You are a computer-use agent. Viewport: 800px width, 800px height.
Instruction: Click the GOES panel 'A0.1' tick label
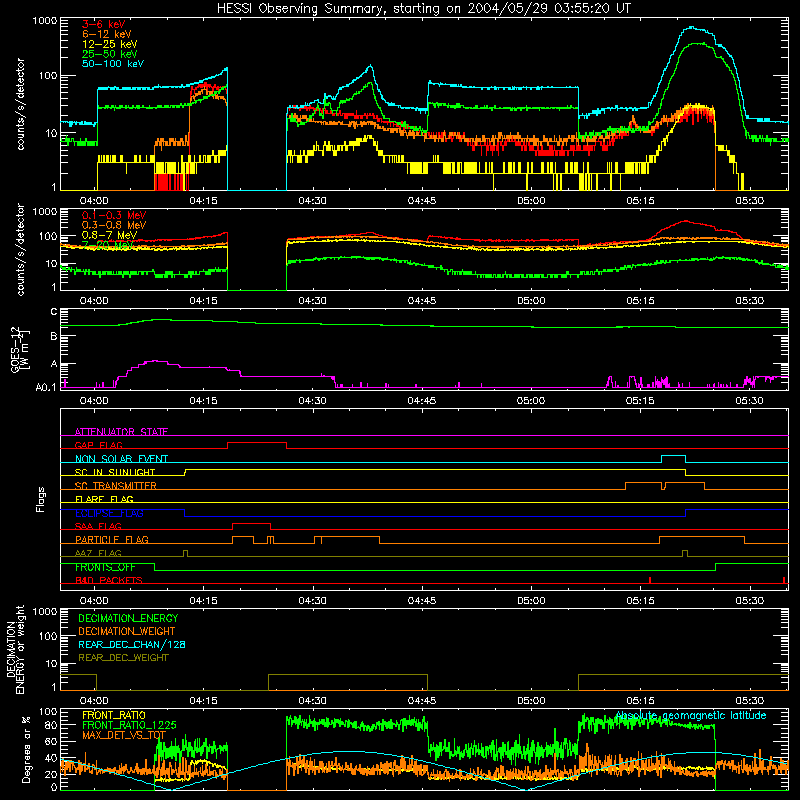(x=46, y=388)
